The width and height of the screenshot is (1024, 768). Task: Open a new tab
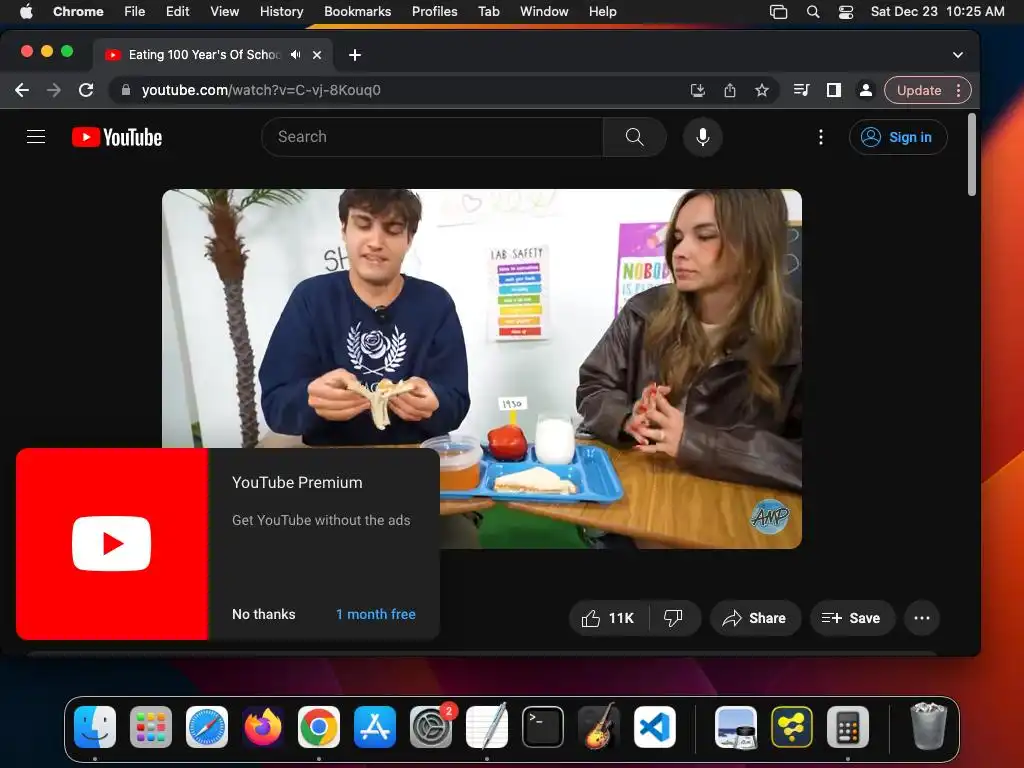(355, 55)
